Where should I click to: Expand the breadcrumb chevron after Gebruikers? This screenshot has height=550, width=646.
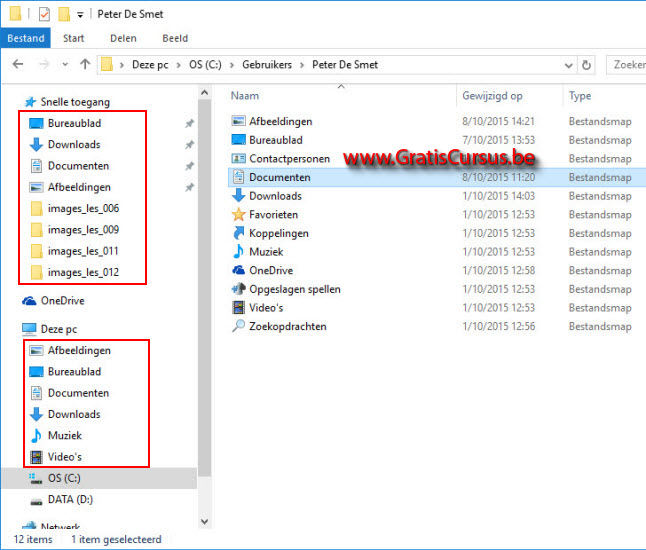pyautogui.click(x=302, y=65)
